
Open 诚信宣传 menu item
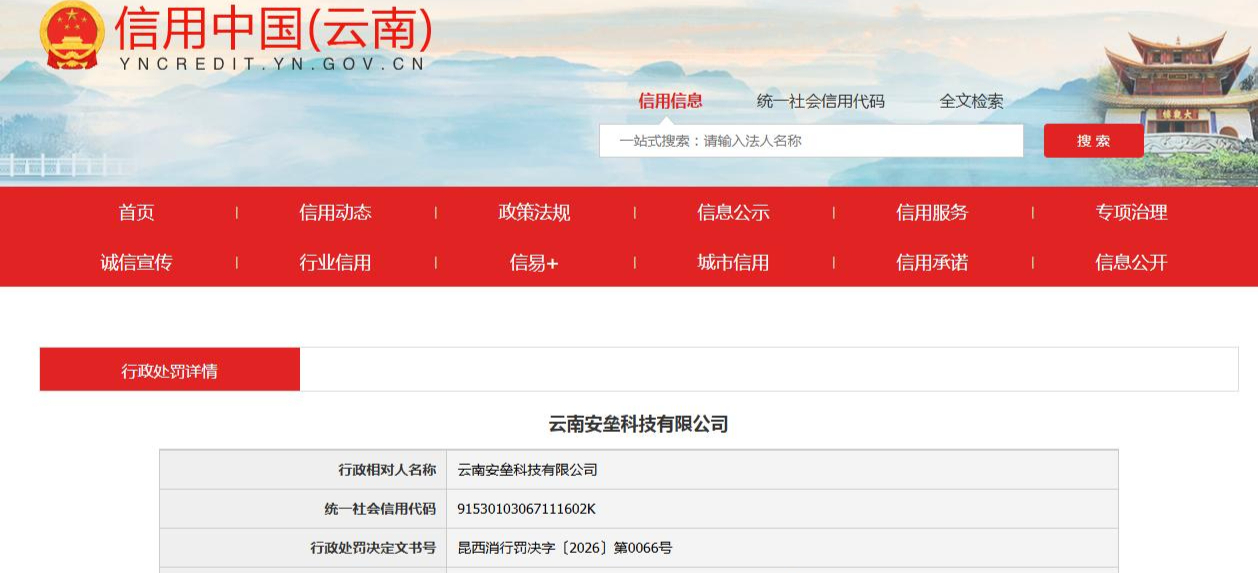click(136, 262)
